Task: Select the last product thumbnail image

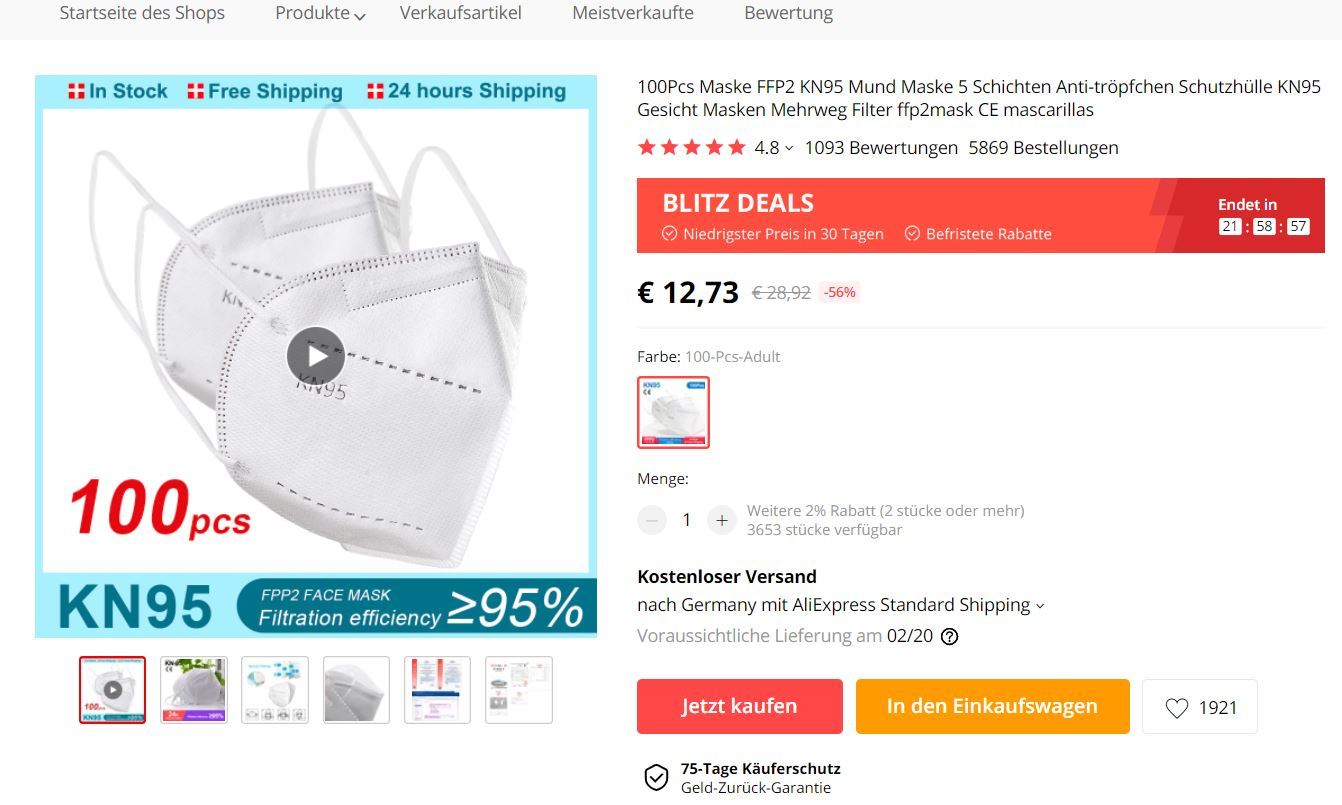Action: tap(518, 690)
